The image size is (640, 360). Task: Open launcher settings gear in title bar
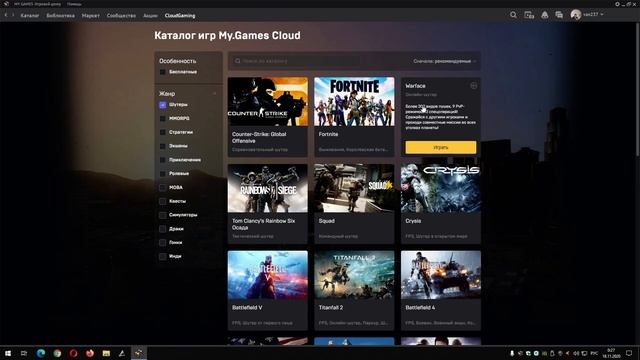[x=617, y=4]
